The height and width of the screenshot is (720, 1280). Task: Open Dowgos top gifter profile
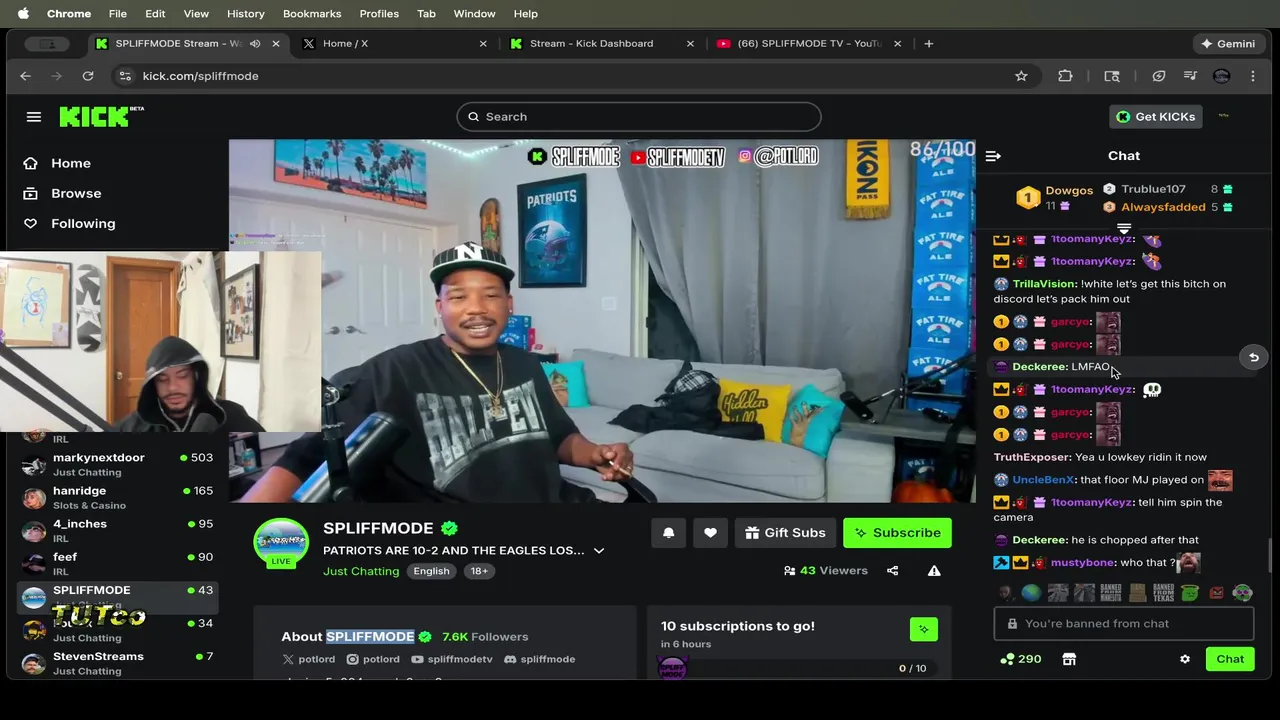[1069, 190]
